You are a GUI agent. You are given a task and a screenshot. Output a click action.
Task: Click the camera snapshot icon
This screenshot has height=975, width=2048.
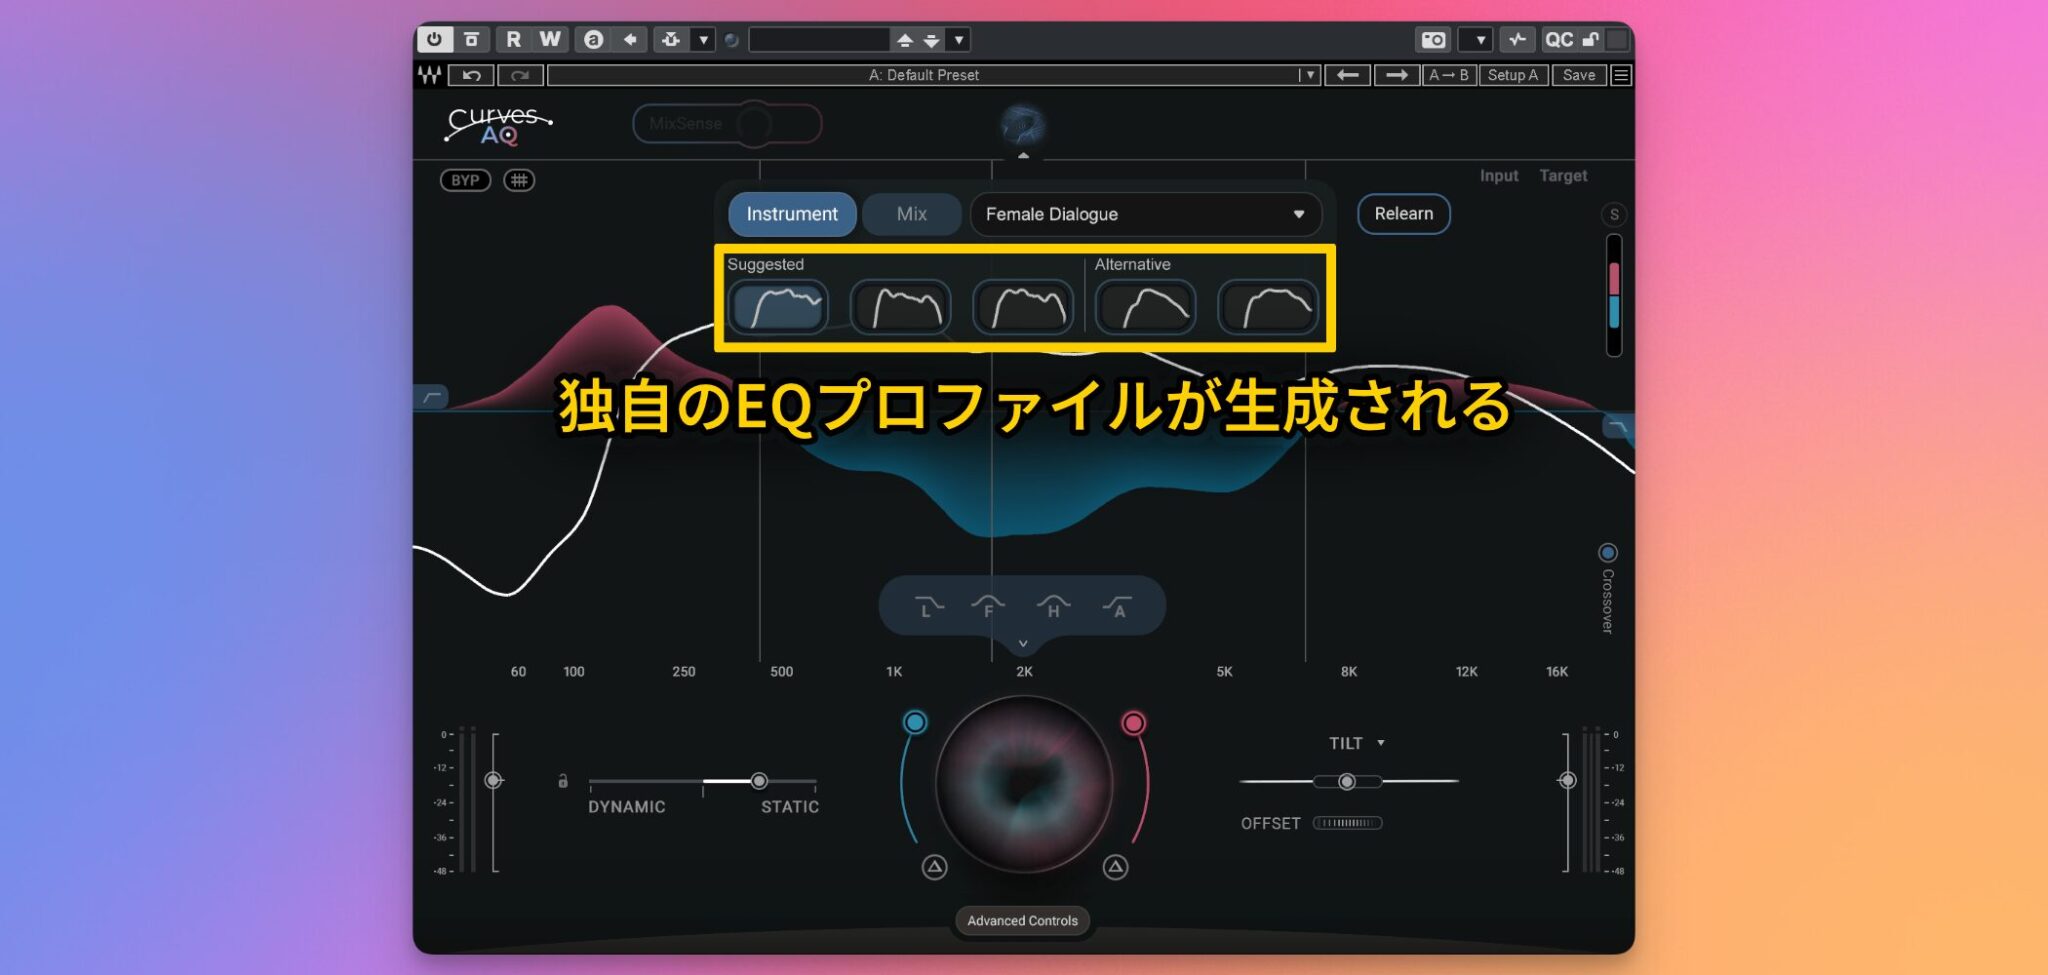[x=1434, y=40]
